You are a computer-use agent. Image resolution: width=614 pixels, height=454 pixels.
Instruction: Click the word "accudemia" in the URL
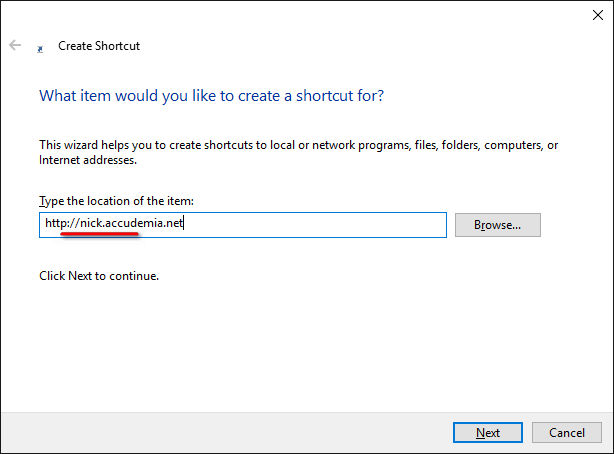click(138, 224)
